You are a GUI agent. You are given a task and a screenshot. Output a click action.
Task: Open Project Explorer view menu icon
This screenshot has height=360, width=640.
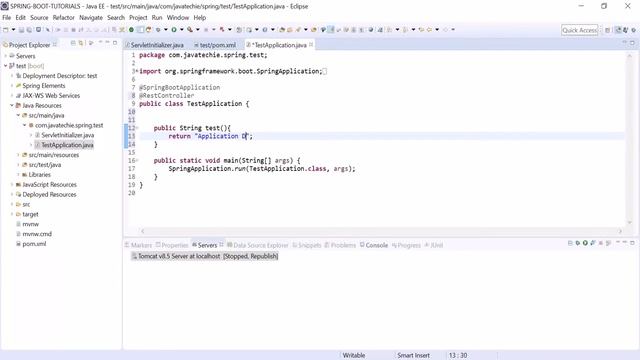point(100,42)
